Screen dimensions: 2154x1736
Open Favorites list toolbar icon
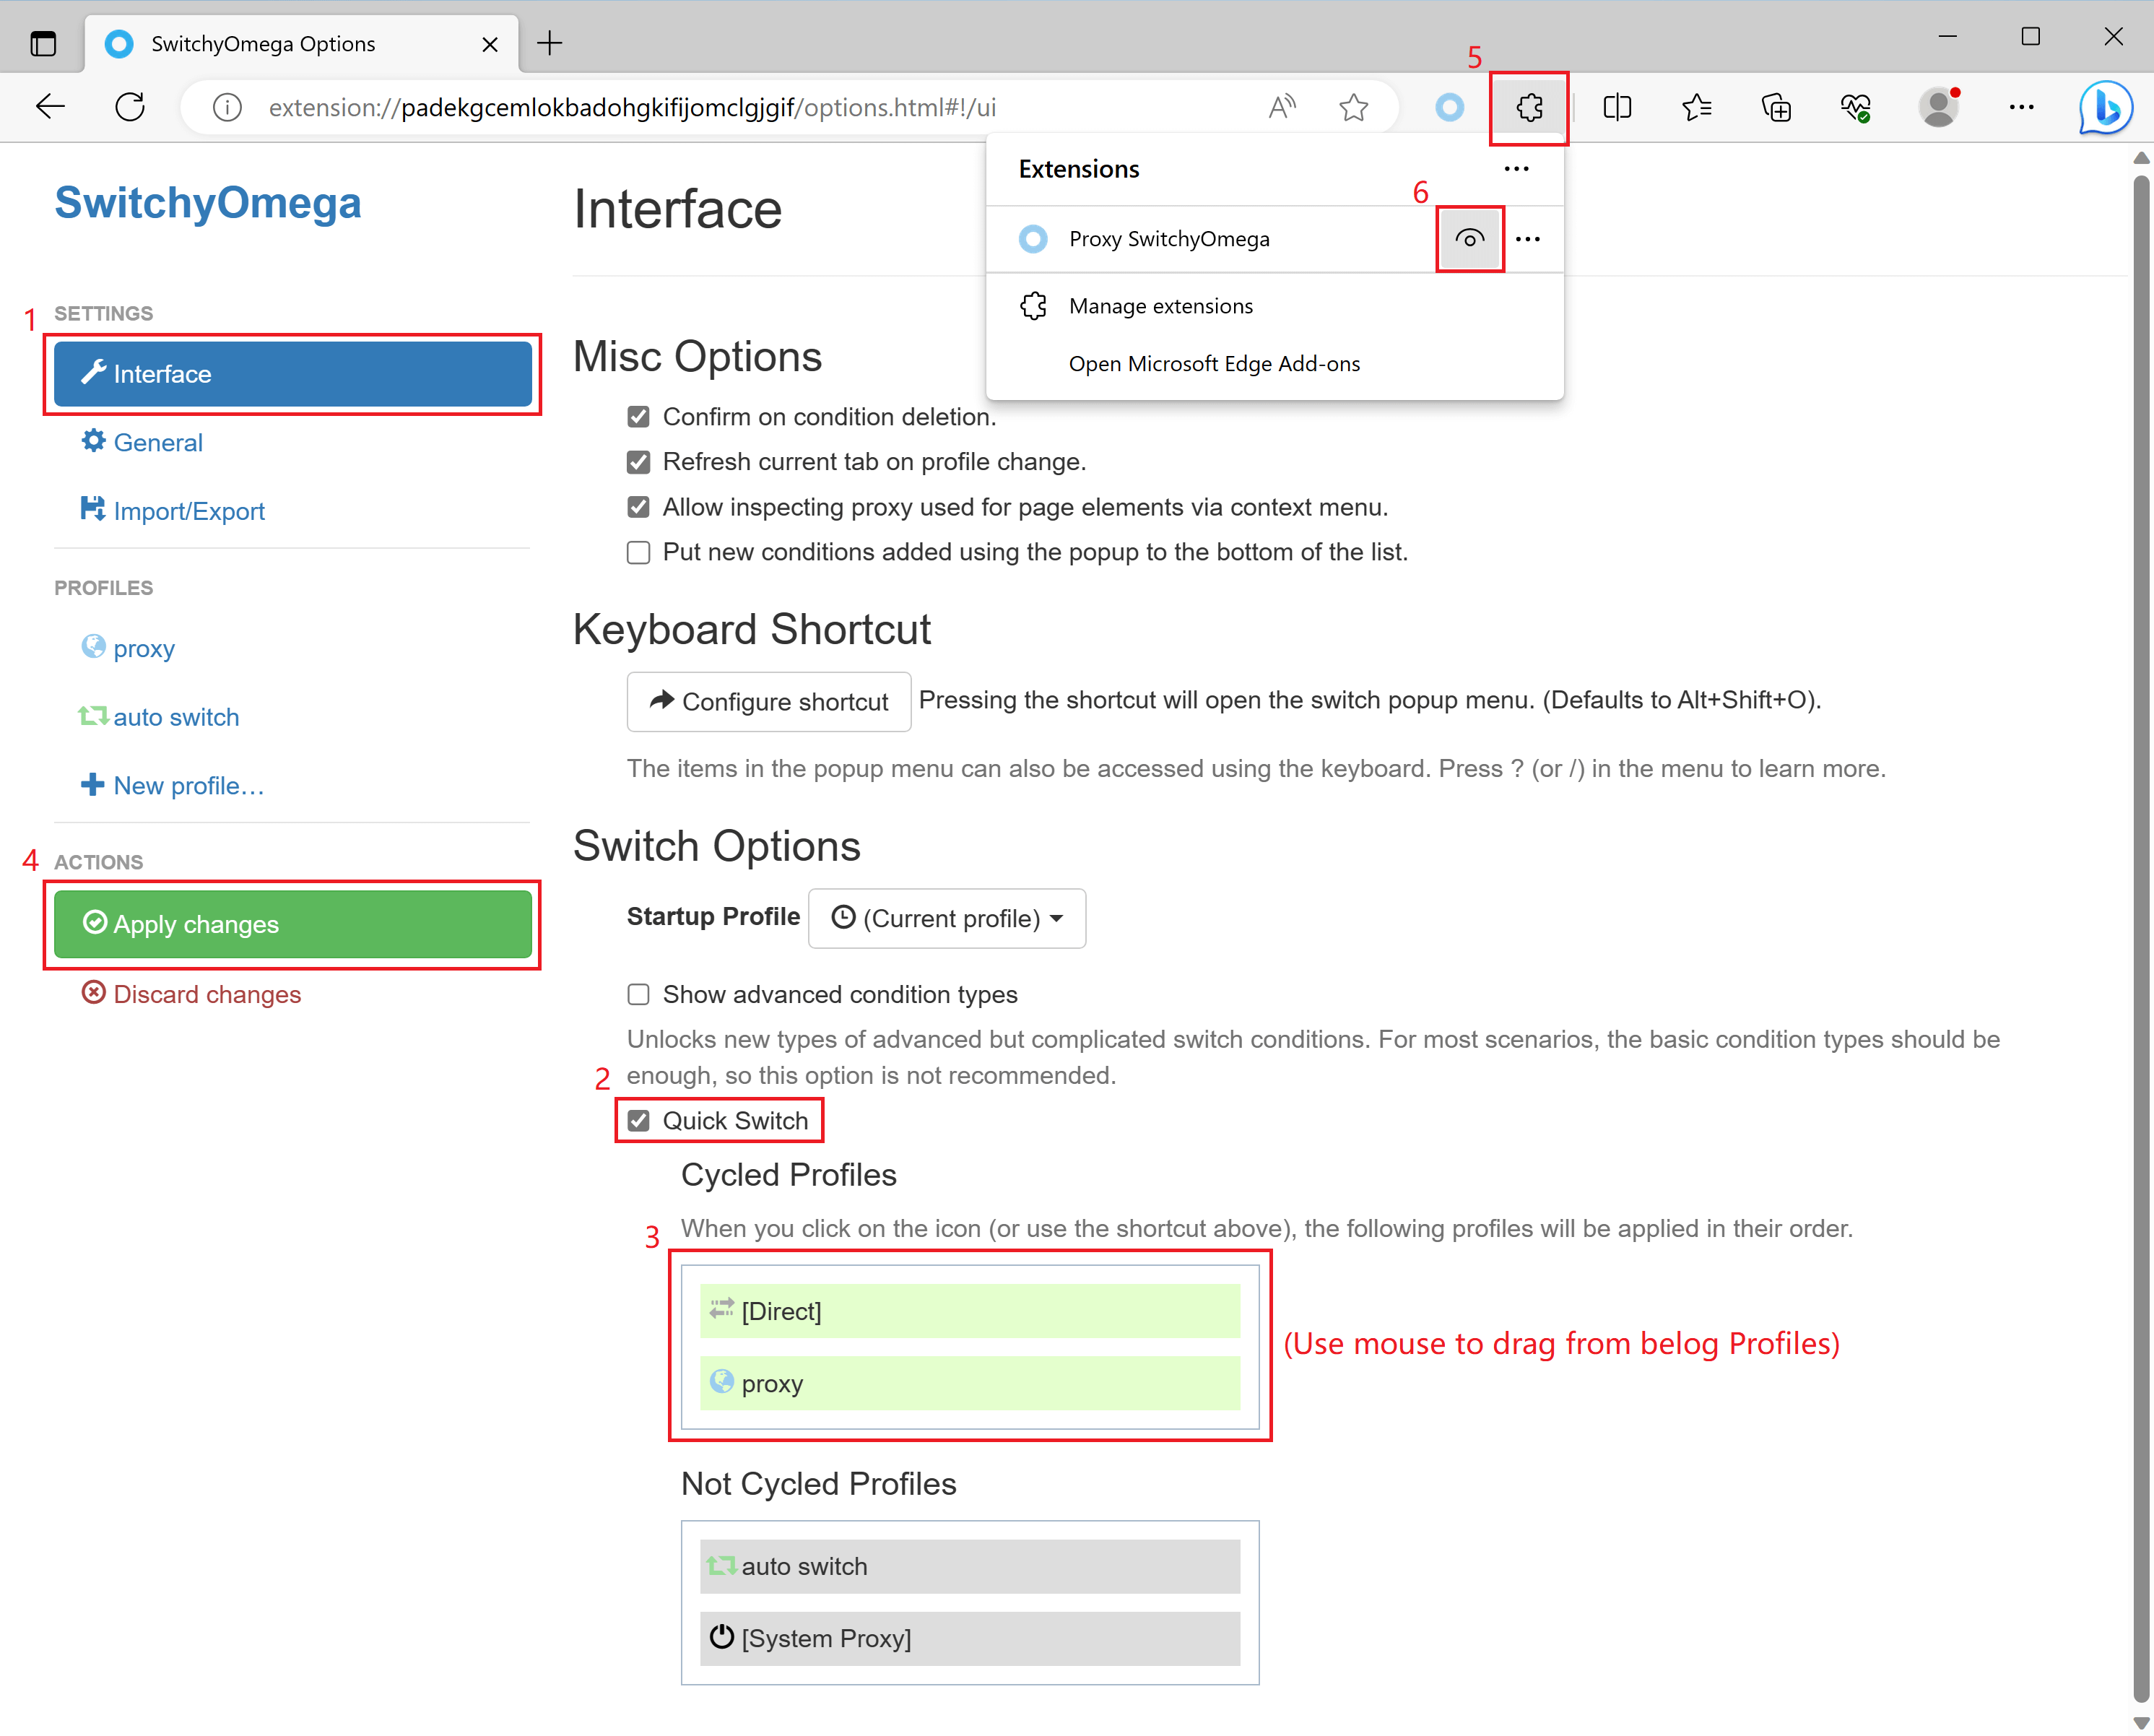coord(1697,107)
